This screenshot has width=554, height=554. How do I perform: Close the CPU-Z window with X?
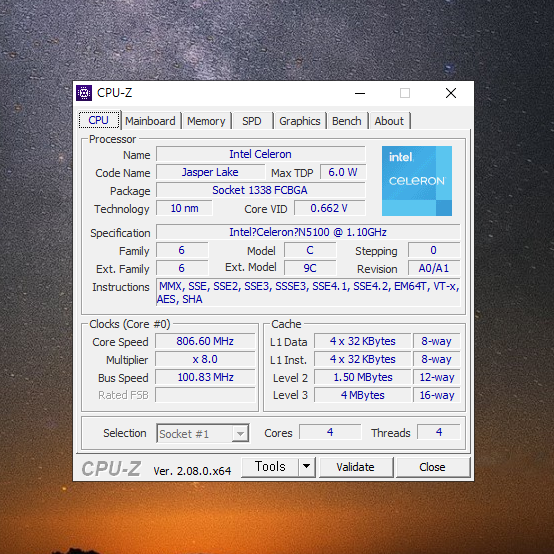coord(451,93)
